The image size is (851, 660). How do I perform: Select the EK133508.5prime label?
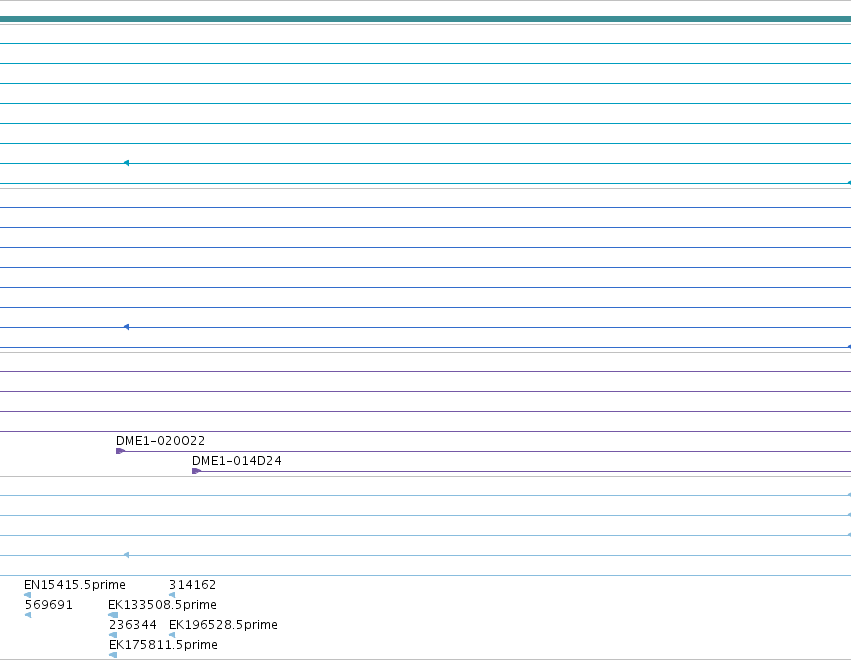point(162,605)
